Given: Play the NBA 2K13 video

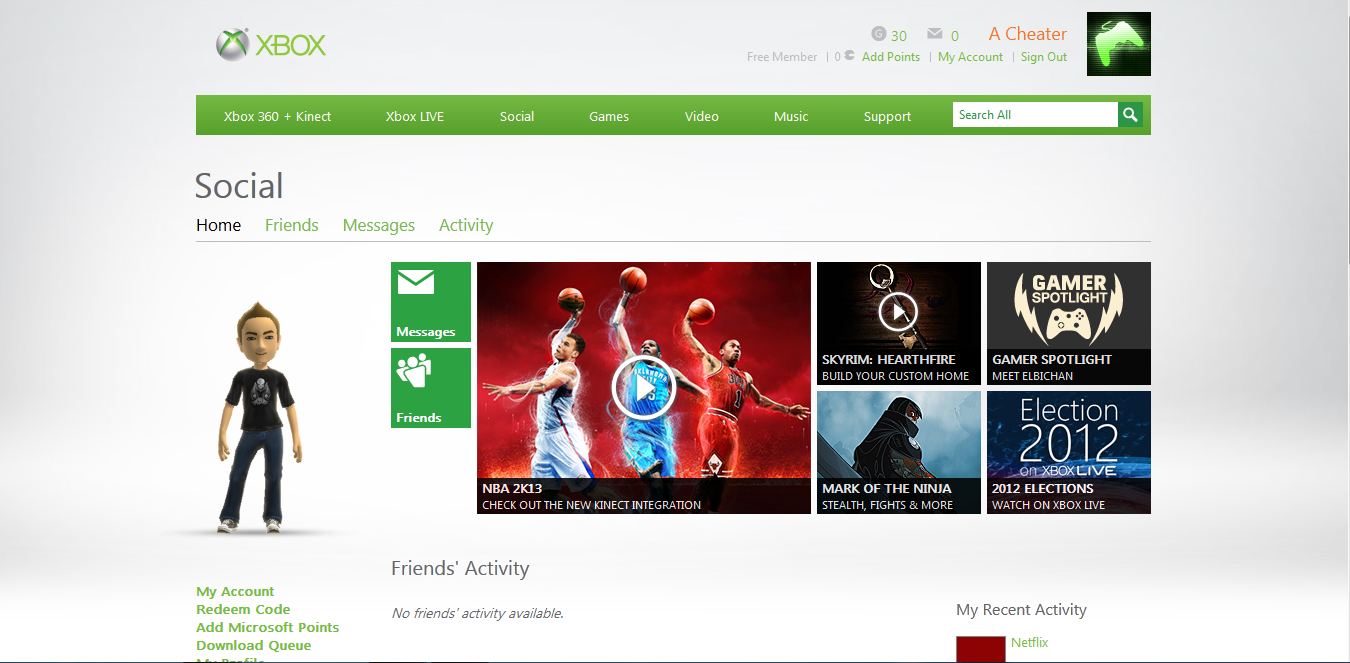Looking at the screenshot, I should pyautogui.click(x=644, y=388).
